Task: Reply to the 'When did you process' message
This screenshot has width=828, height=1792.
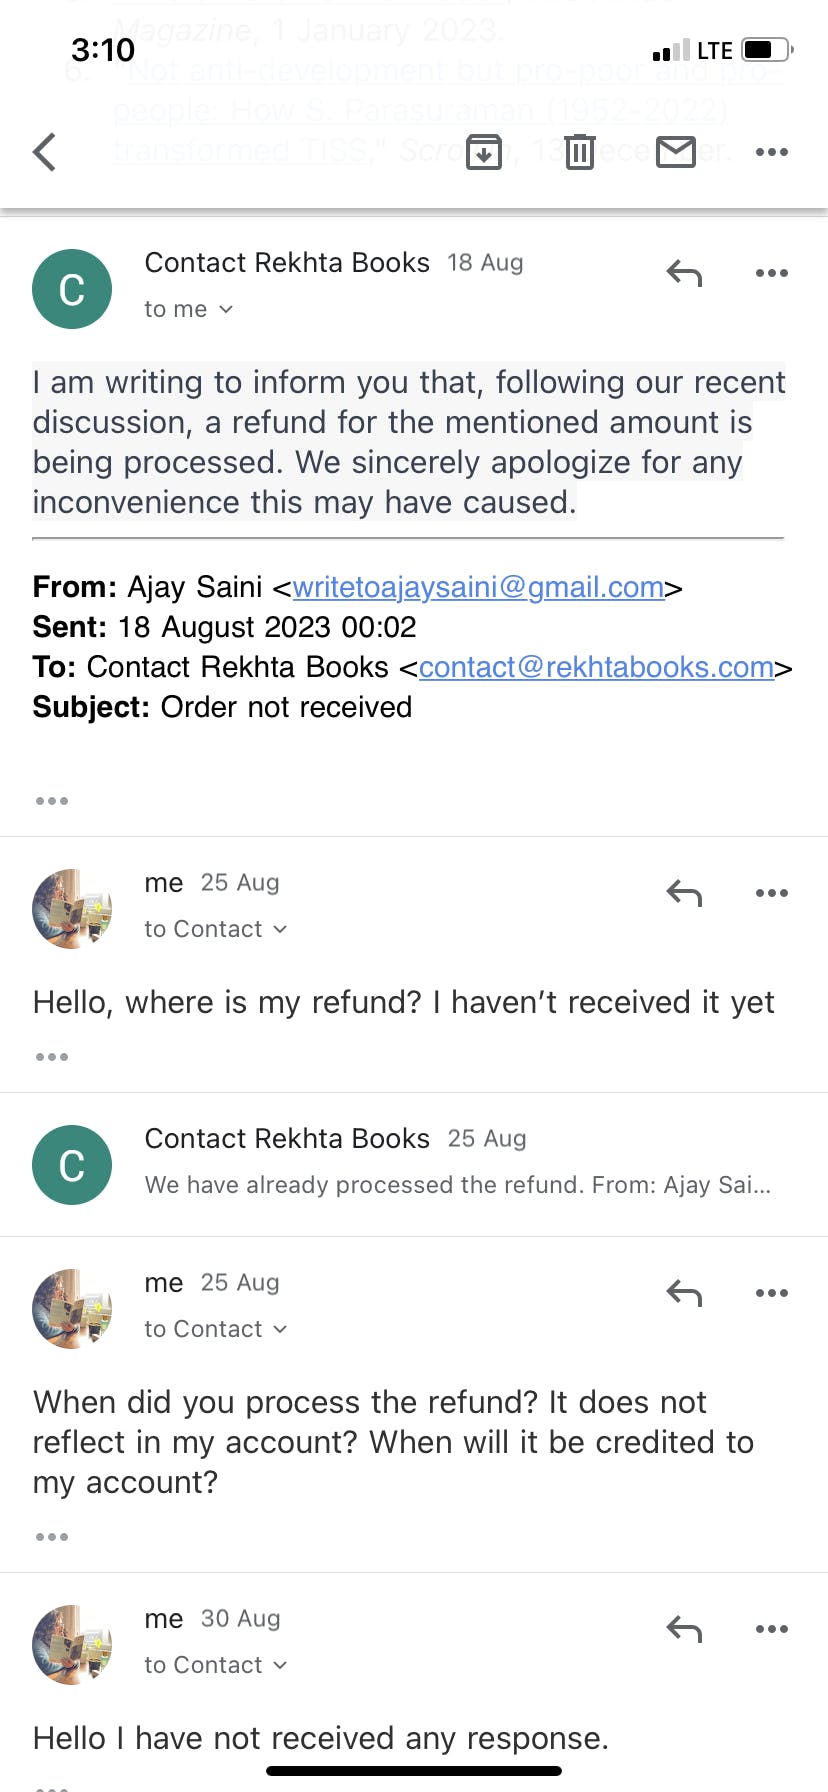Action: 684,1293
